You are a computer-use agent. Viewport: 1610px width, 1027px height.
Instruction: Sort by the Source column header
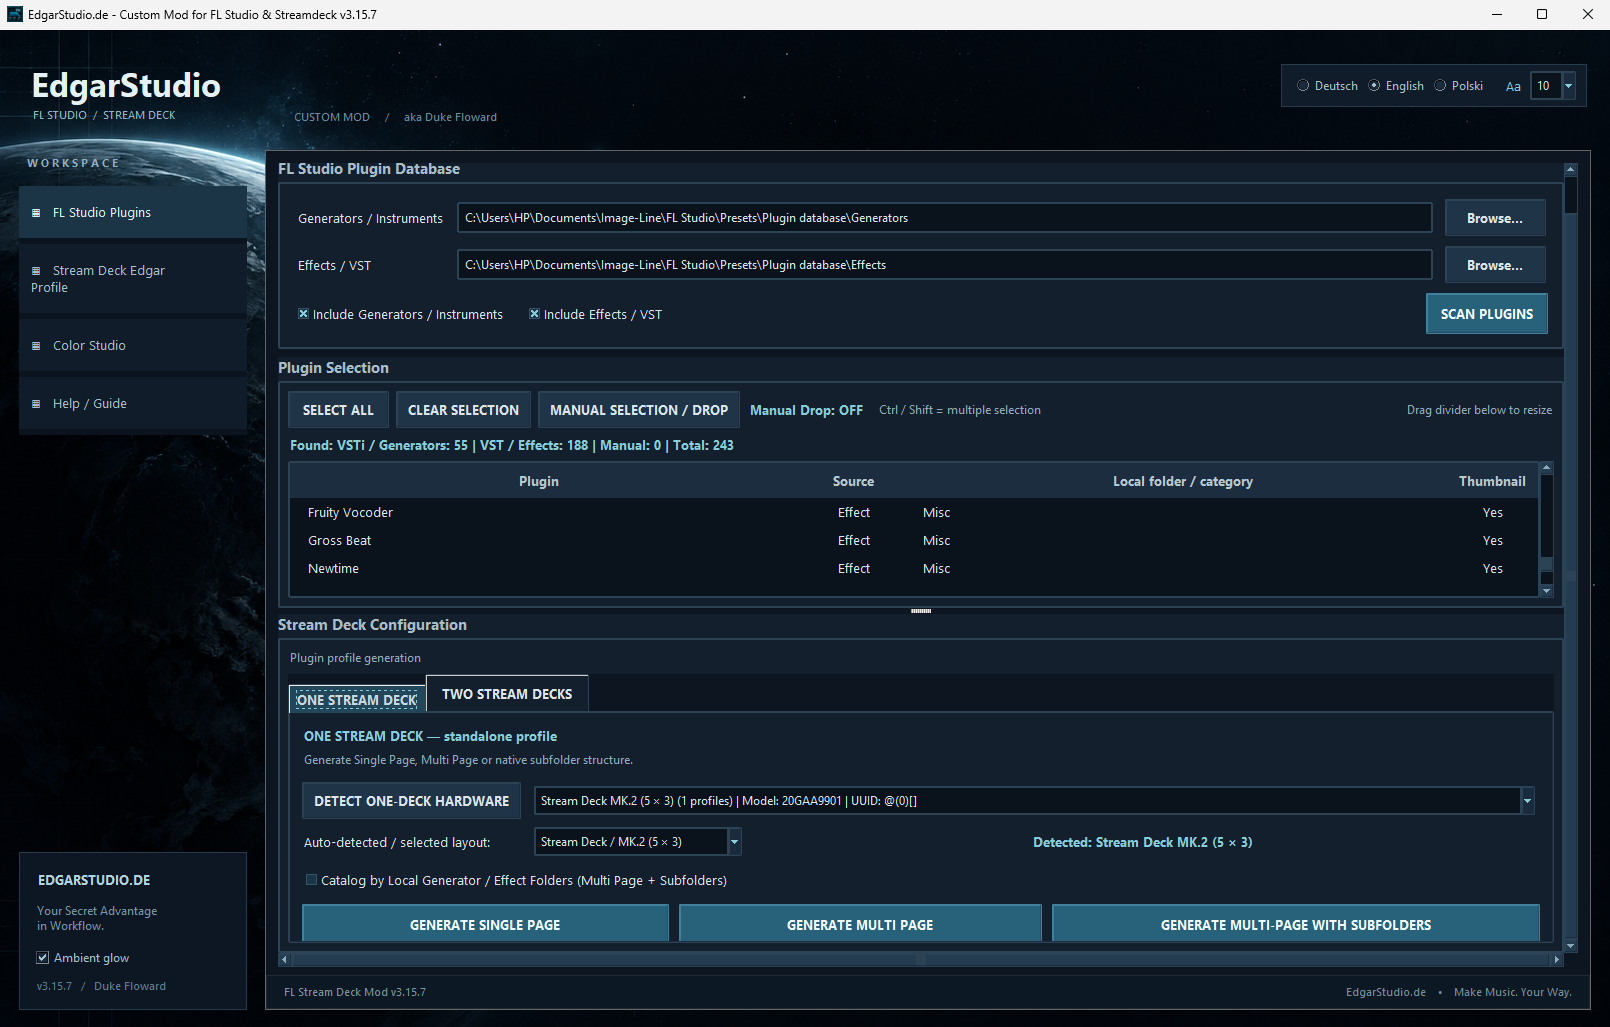853,481
